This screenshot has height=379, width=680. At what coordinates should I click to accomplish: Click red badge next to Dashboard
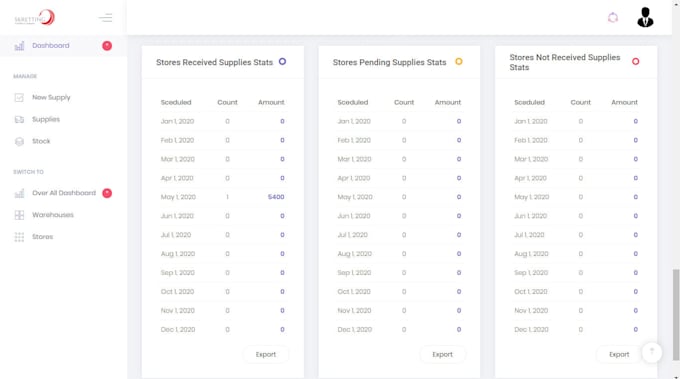(107, 46)
